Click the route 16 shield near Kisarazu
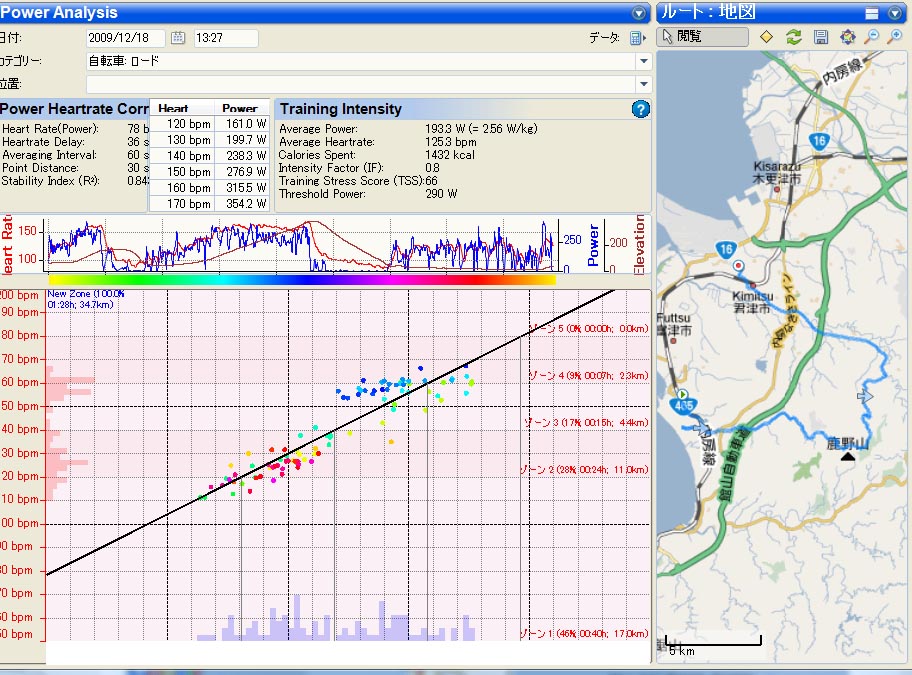 tap(819, 141)
